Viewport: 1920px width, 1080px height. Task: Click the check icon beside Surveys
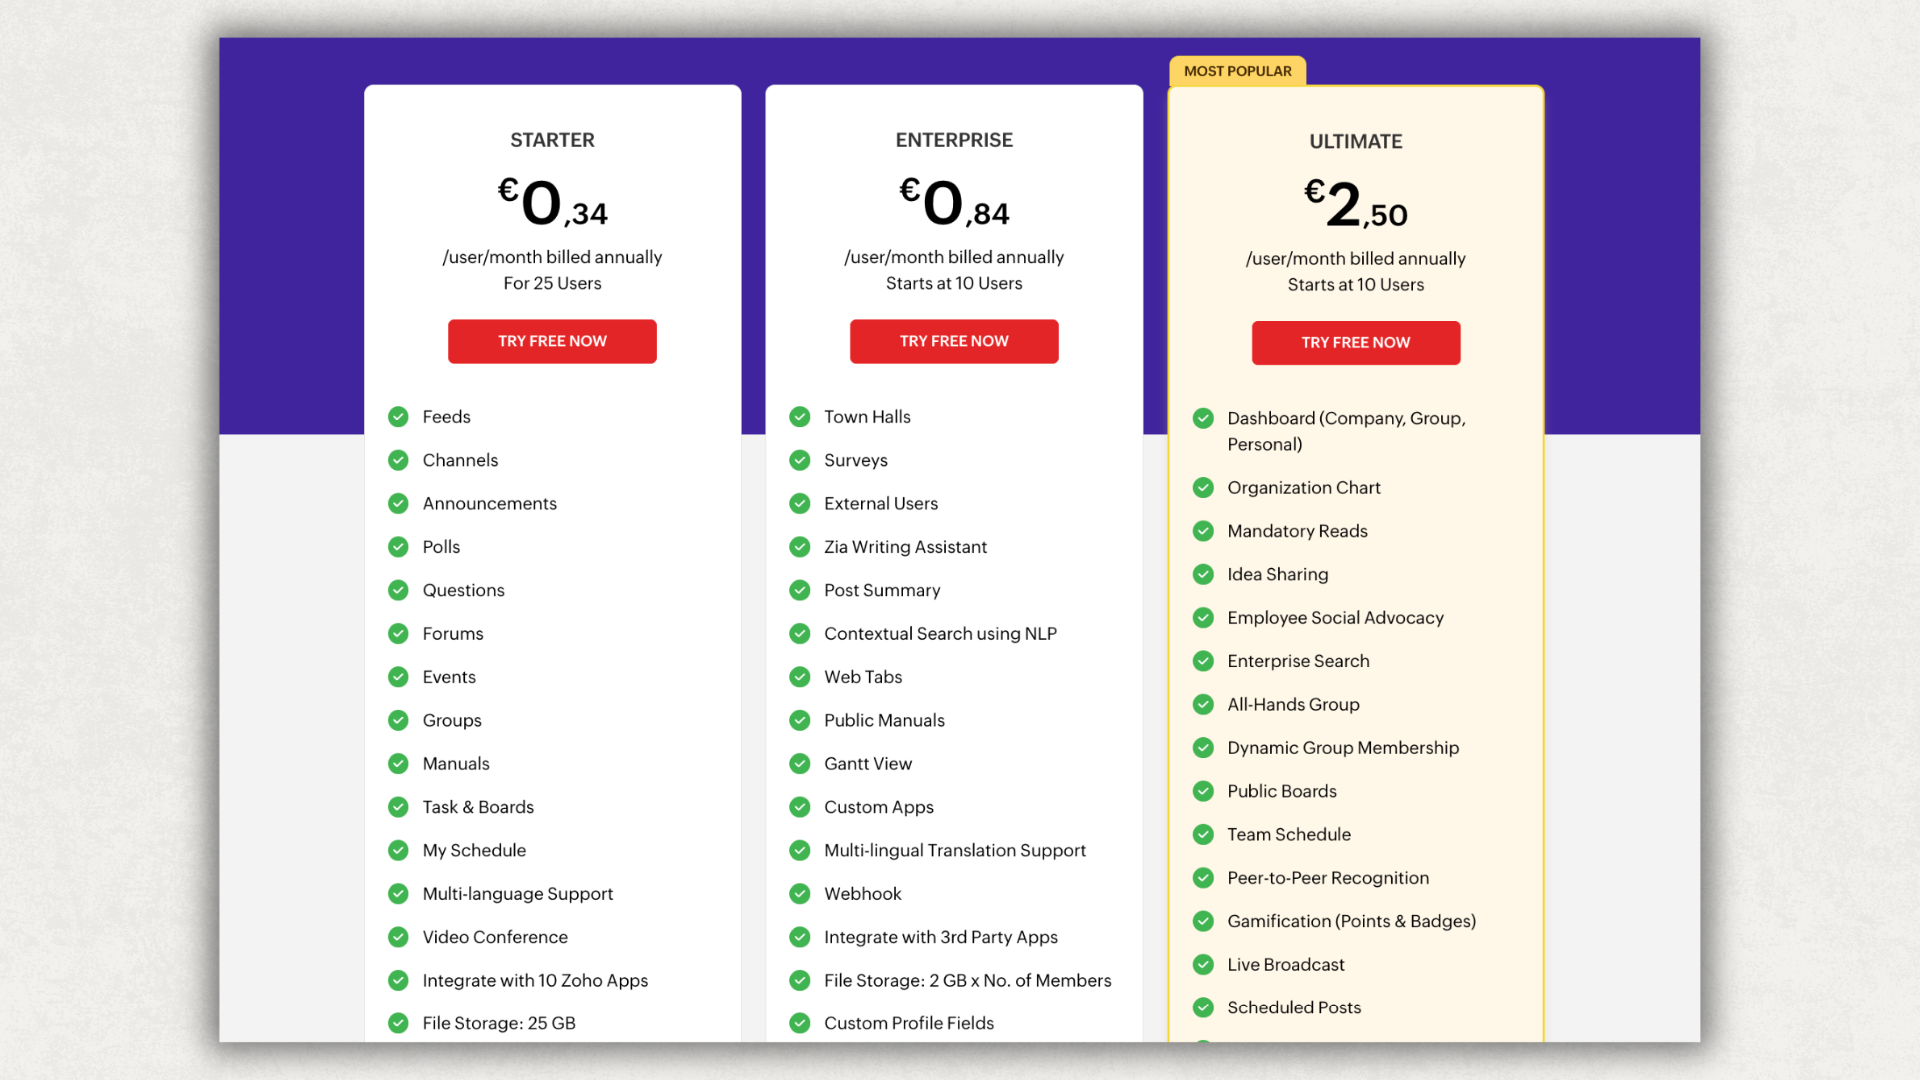800,460
